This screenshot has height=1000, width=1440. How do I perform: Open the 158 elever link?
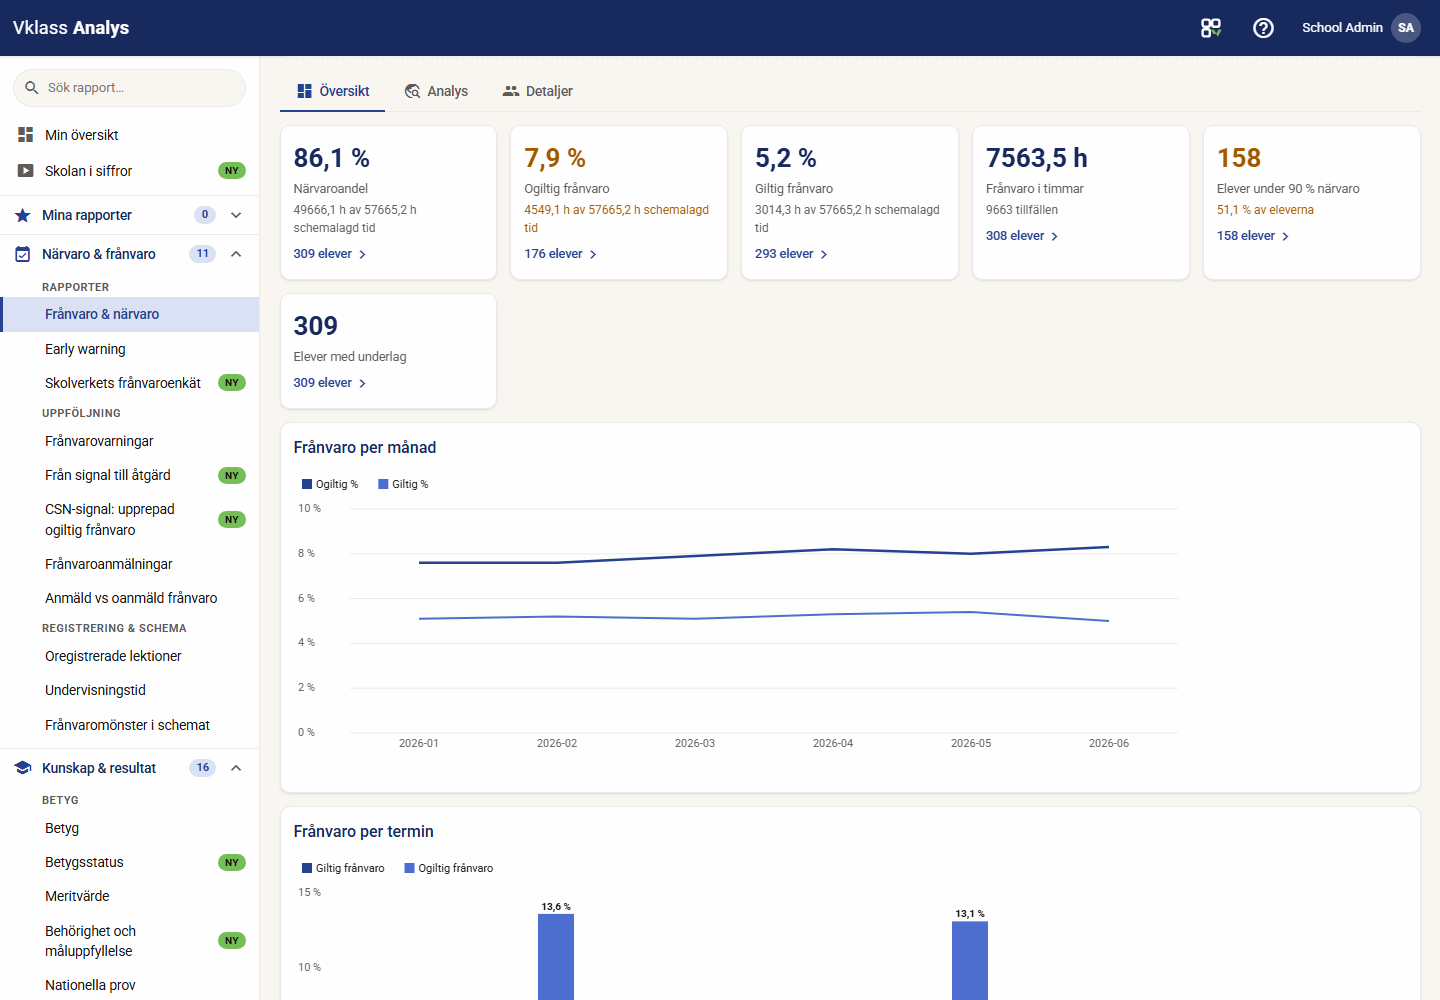[x=1253, y=236]
